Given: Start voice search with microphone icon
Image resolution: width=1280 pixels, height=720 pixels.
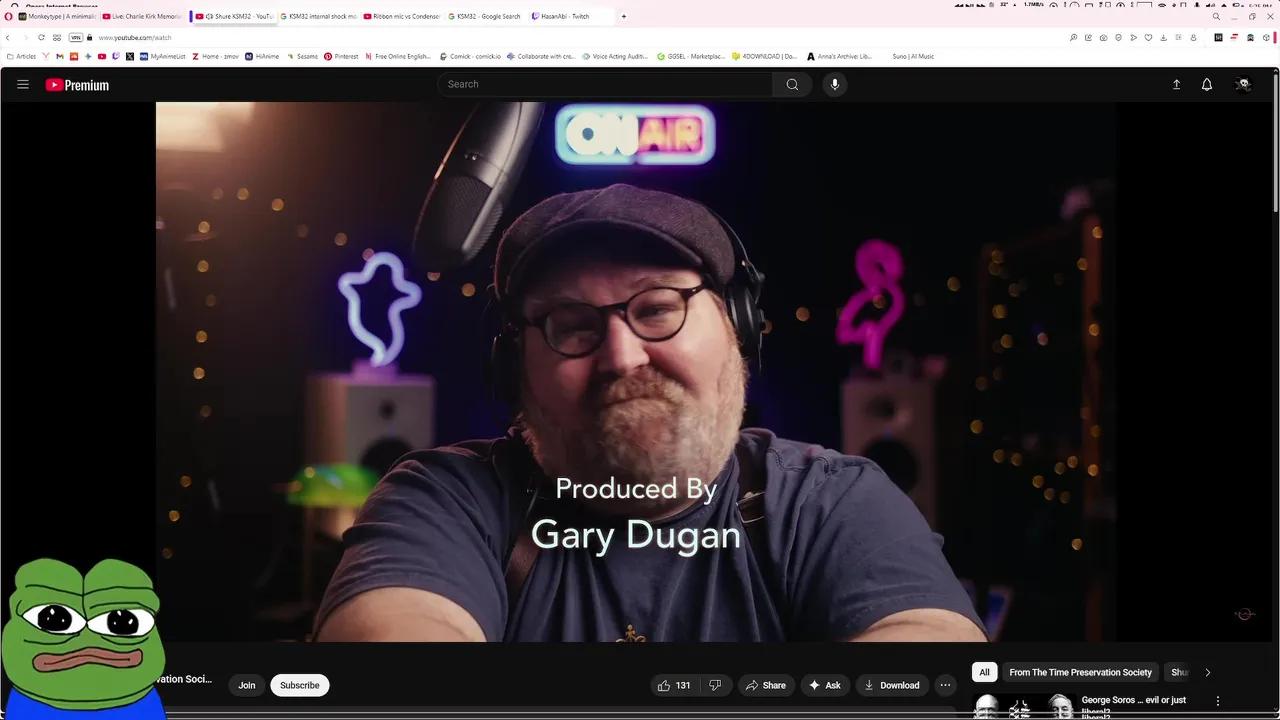Looking at the screenshot, I should tap(835, 84).
